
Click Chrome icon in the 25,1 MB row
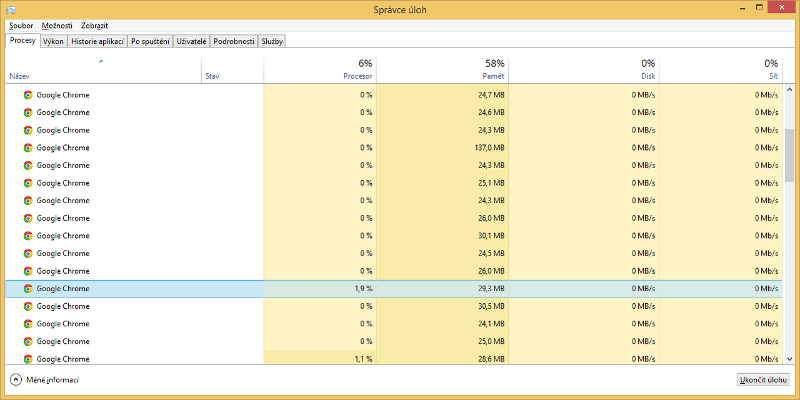click(x=28, y=183)
